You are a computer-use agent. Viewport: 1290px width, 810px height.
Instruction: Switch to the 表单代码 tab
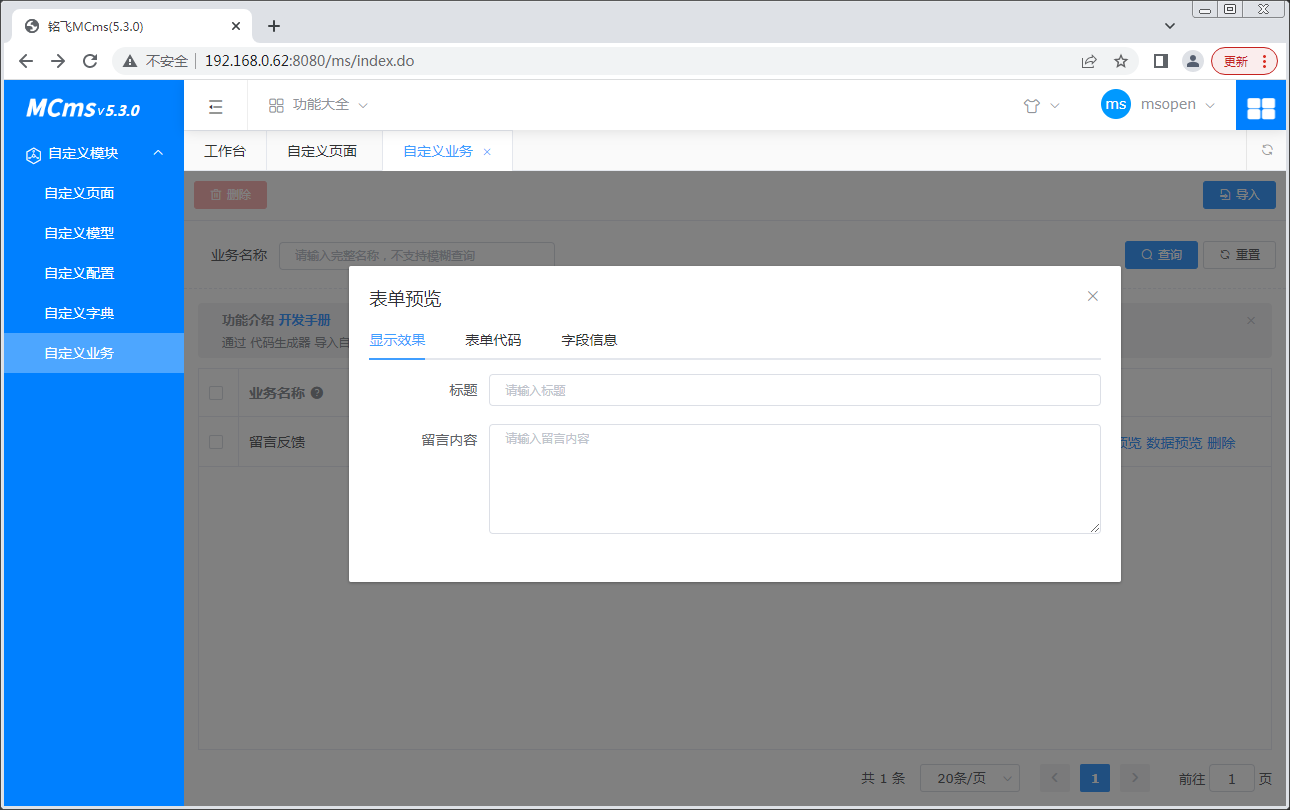tap(493, 340)
